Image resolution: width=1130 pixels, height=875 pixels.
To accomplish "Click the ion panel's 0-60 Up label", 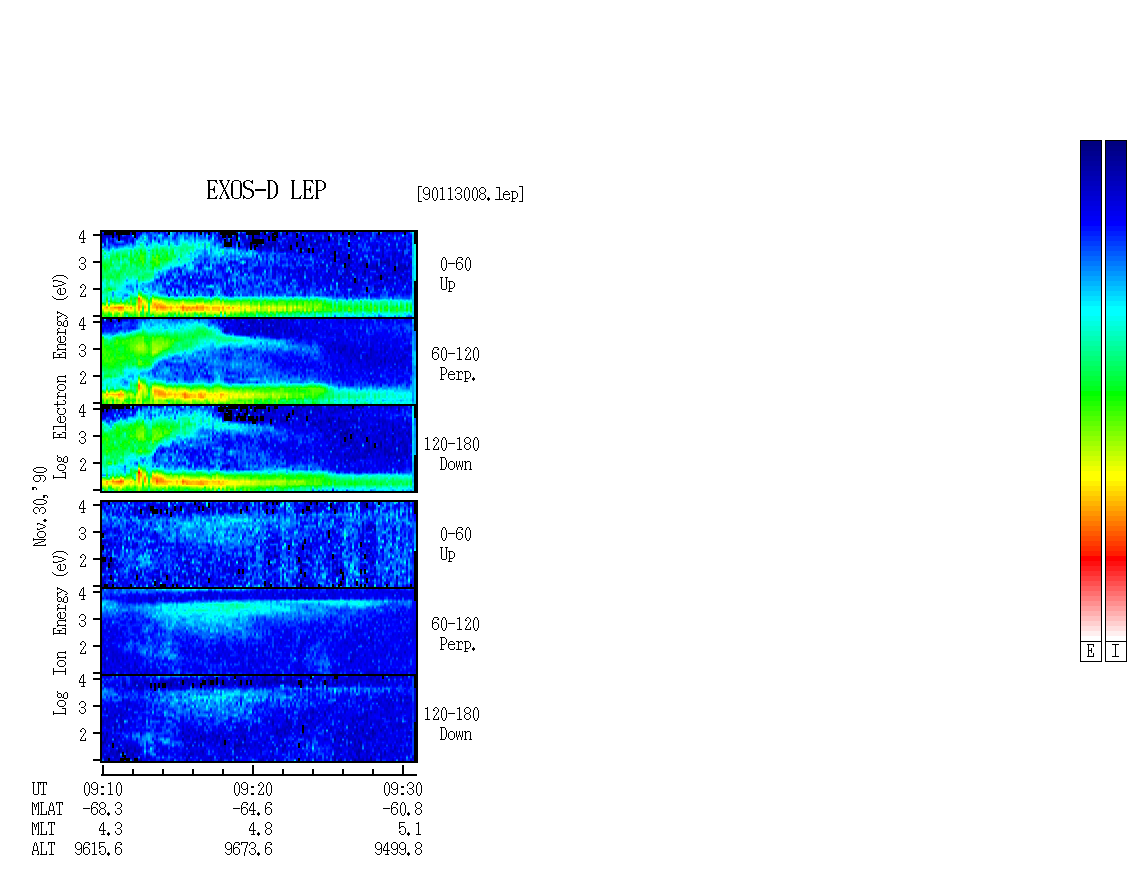I will (x=455, y=544).
